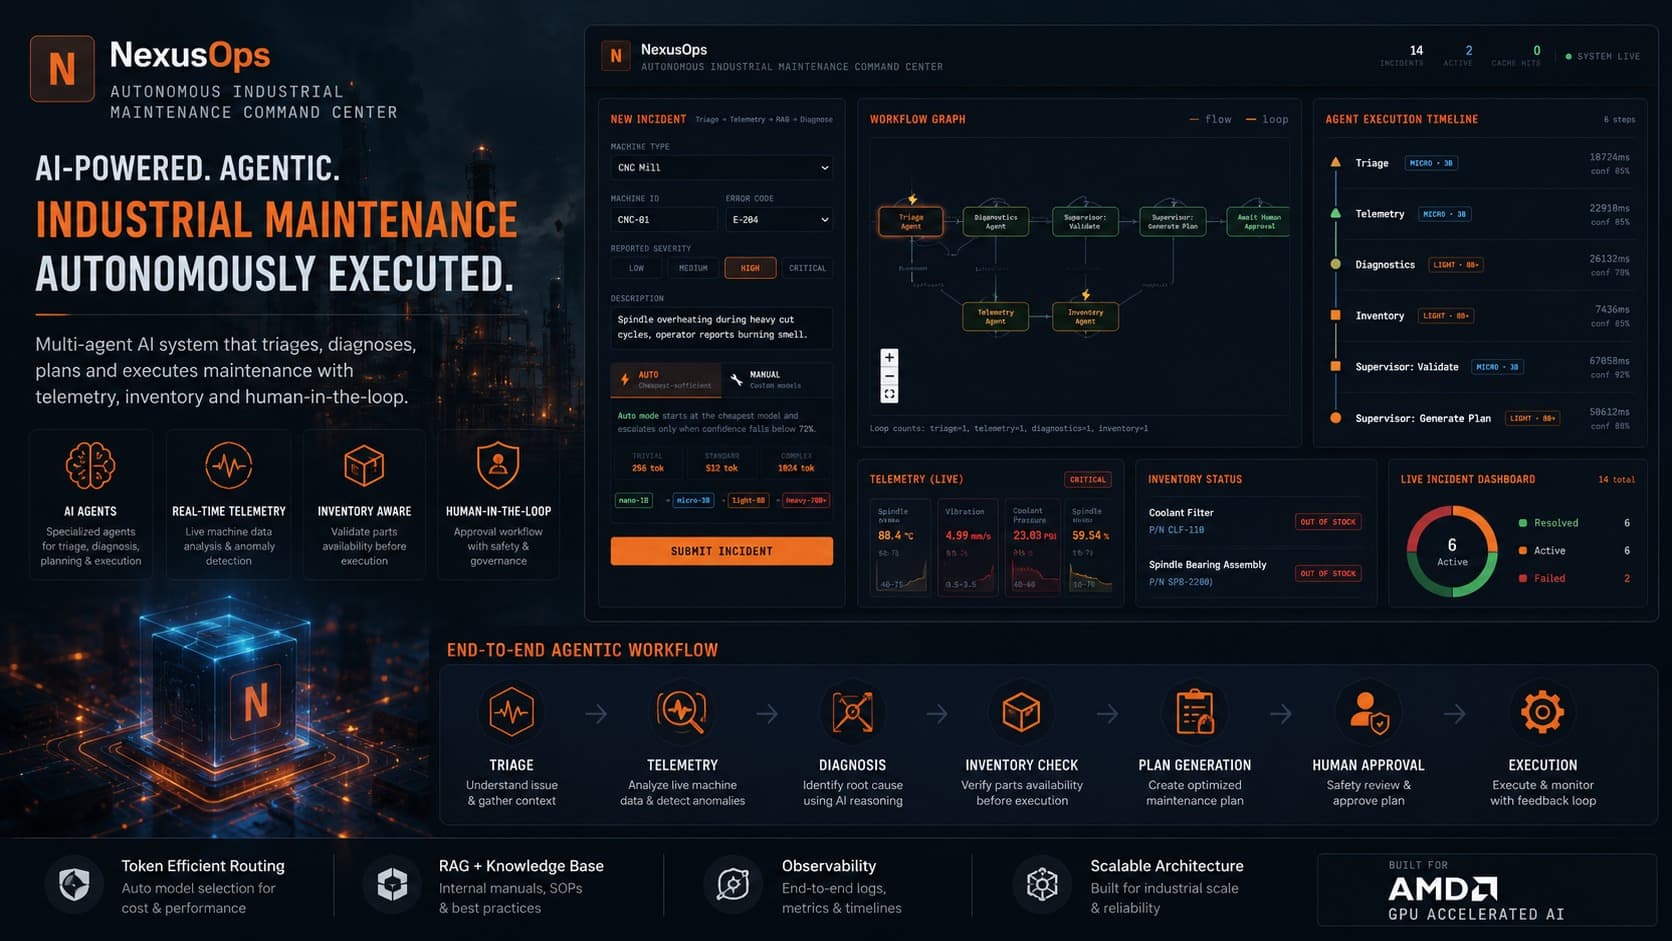Click the Inventory Check cube icon
The width and height of the screenshot is (1672, 941).
coord(1021,712)
